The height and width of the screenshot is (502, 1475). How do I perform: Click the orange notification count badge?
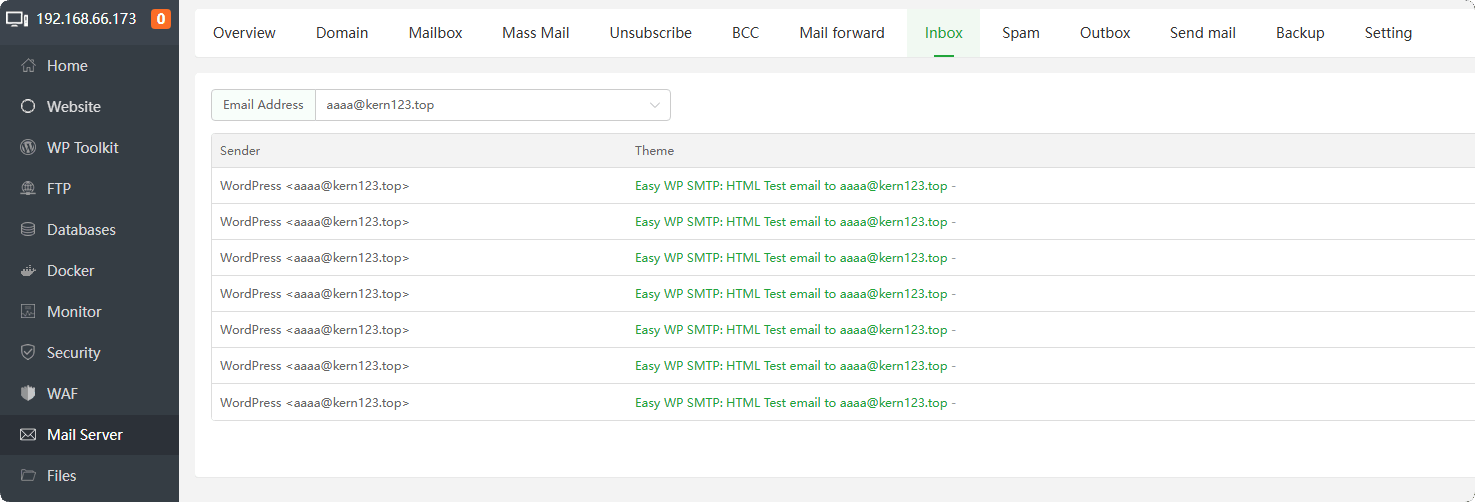(x=161, y=19)
